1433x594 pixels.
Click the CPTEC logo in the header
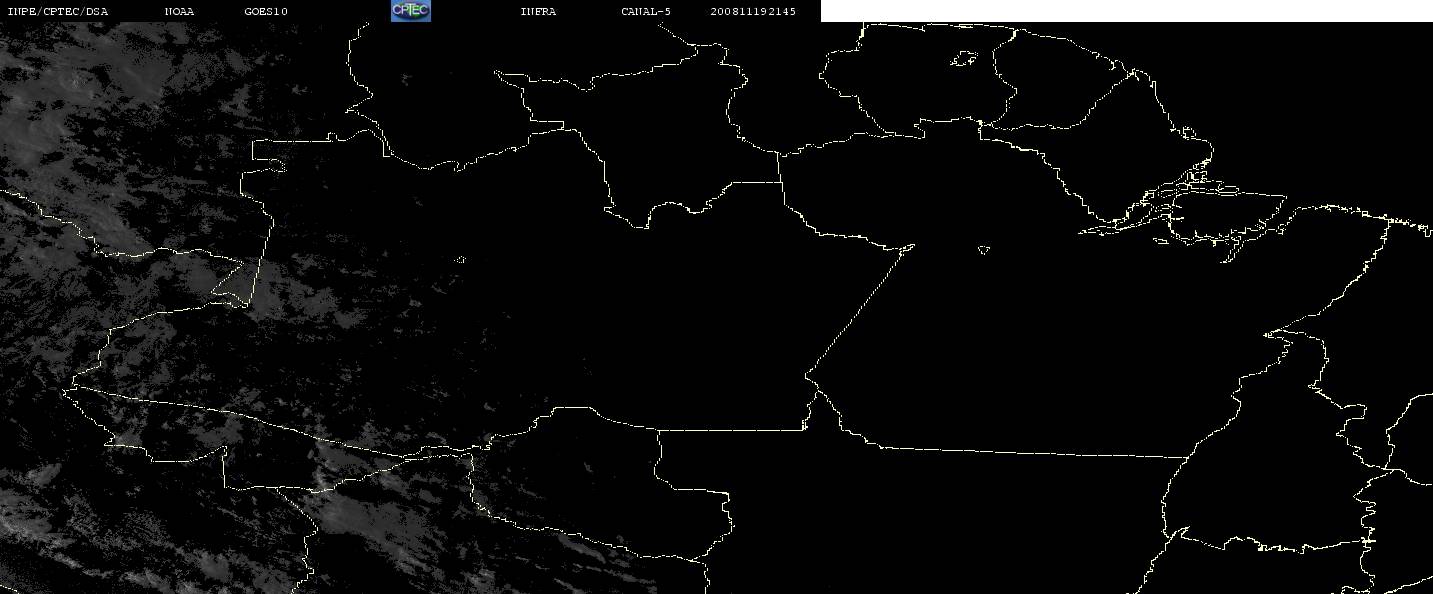(x=410, y=11)
